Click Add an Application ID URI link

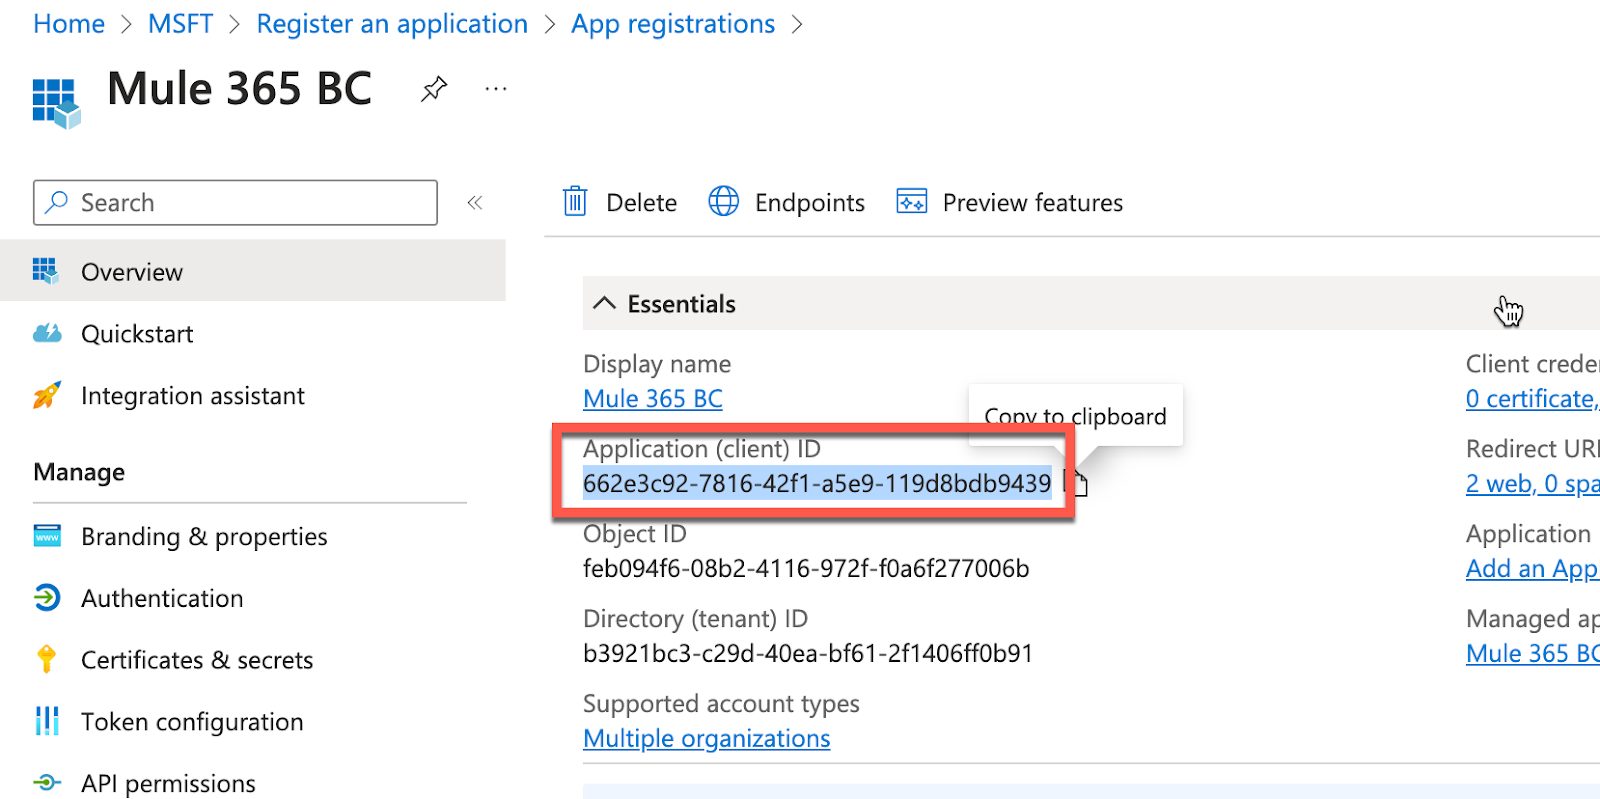pos(1533,569)
